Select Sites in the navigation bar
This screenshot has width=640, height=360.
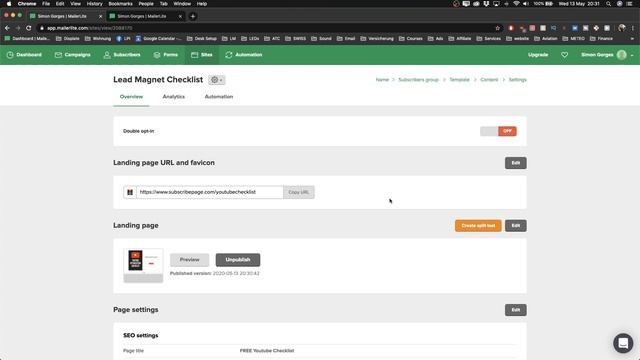click(202, 55)
